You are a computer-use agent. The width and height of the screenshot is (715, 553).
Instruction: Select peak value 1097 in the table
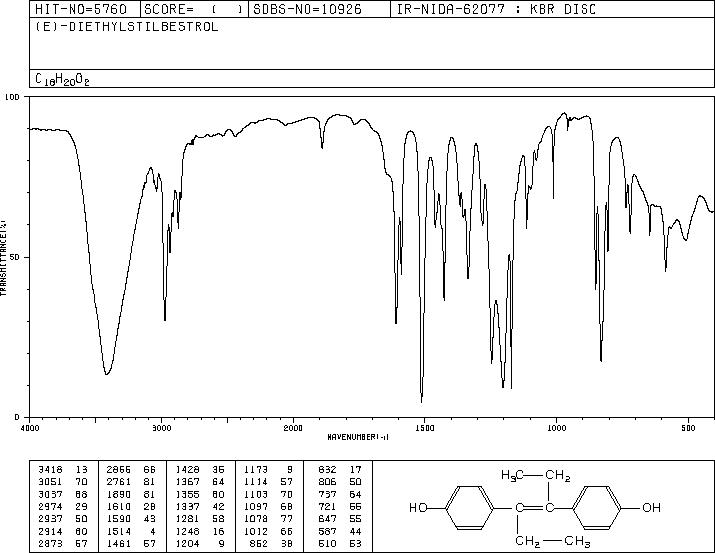256,506
